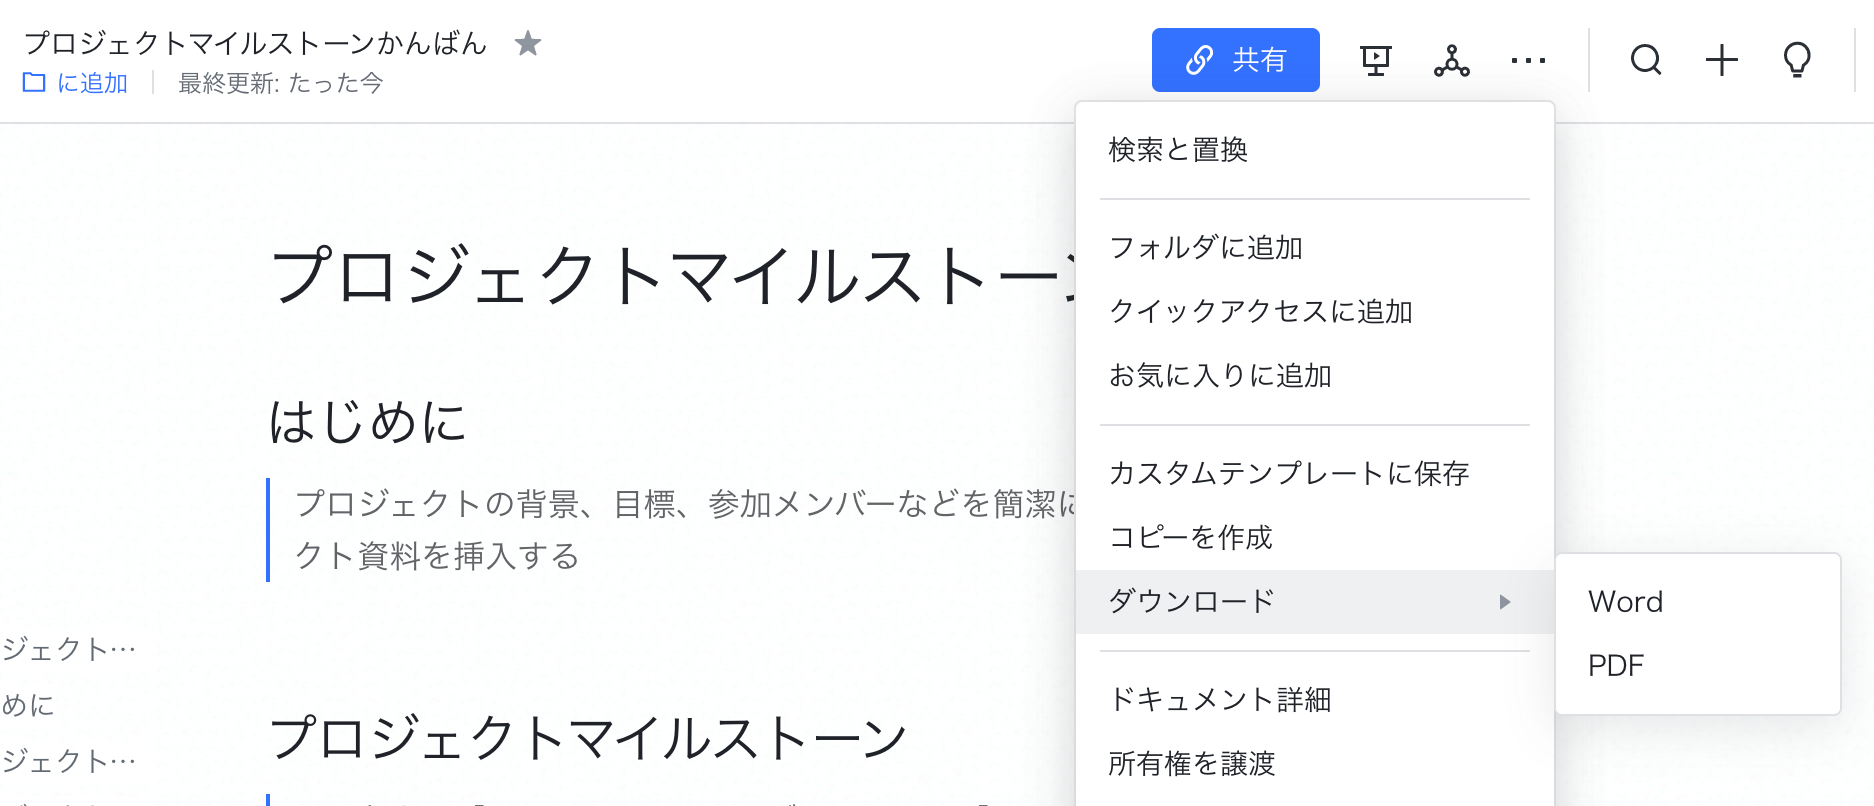Screen dimensions: 1874x806
Task: Click カスタムテンプレートに保存 option
Action: 1288,474
